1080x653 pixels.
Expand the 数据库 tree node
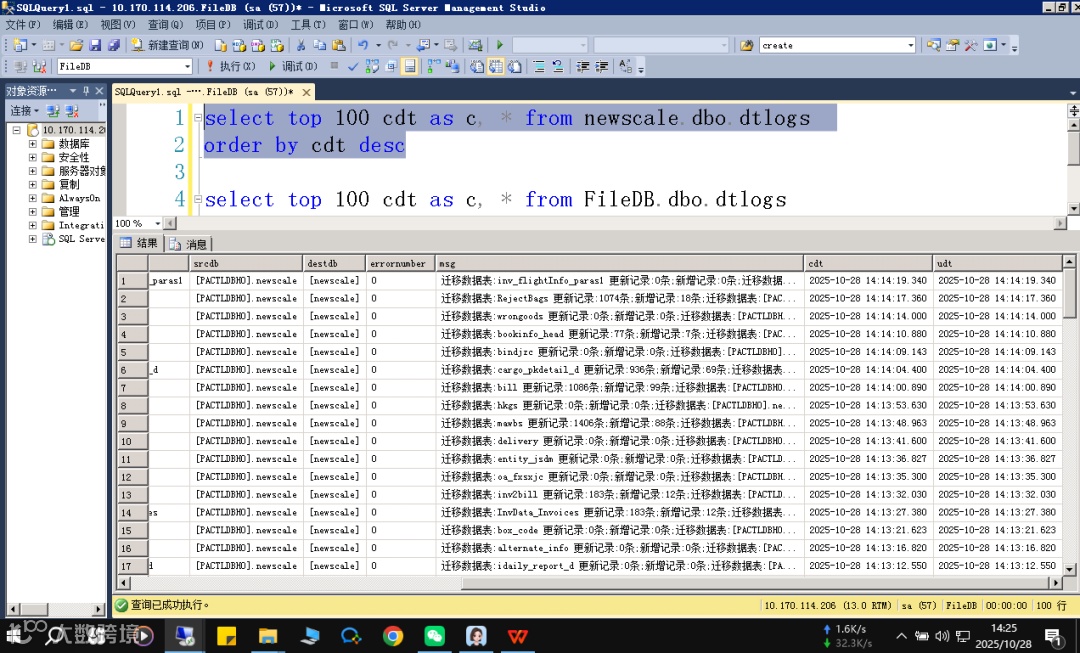coord(32,144)
